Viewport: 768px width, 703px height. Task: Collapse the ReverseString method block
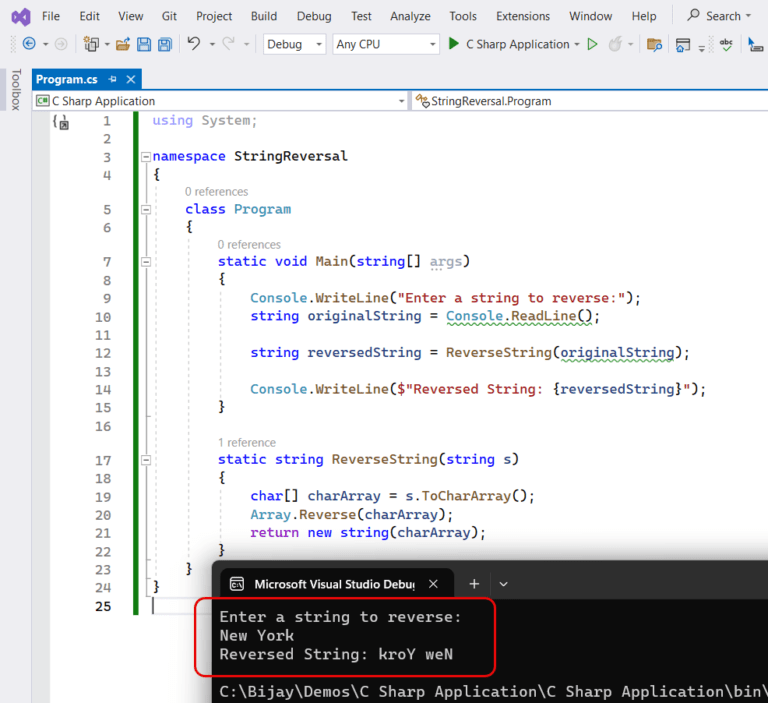145,460
